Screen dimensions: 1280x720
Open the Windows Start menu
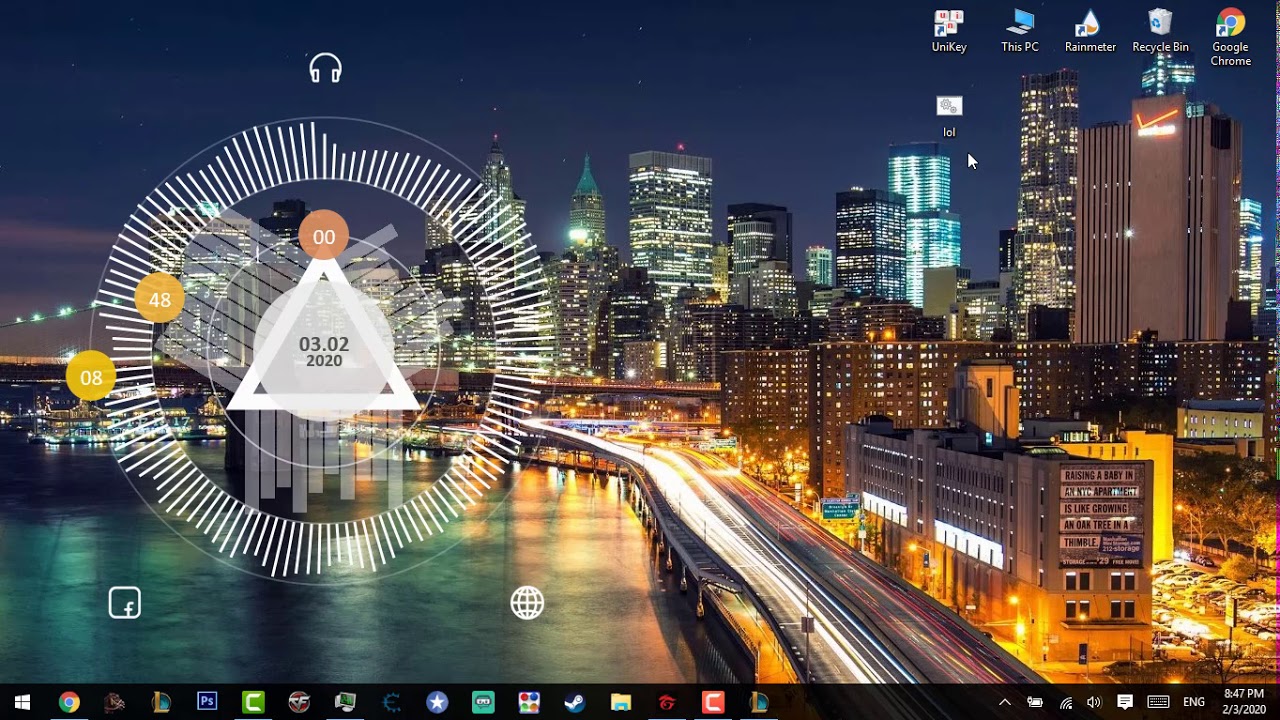22,702
